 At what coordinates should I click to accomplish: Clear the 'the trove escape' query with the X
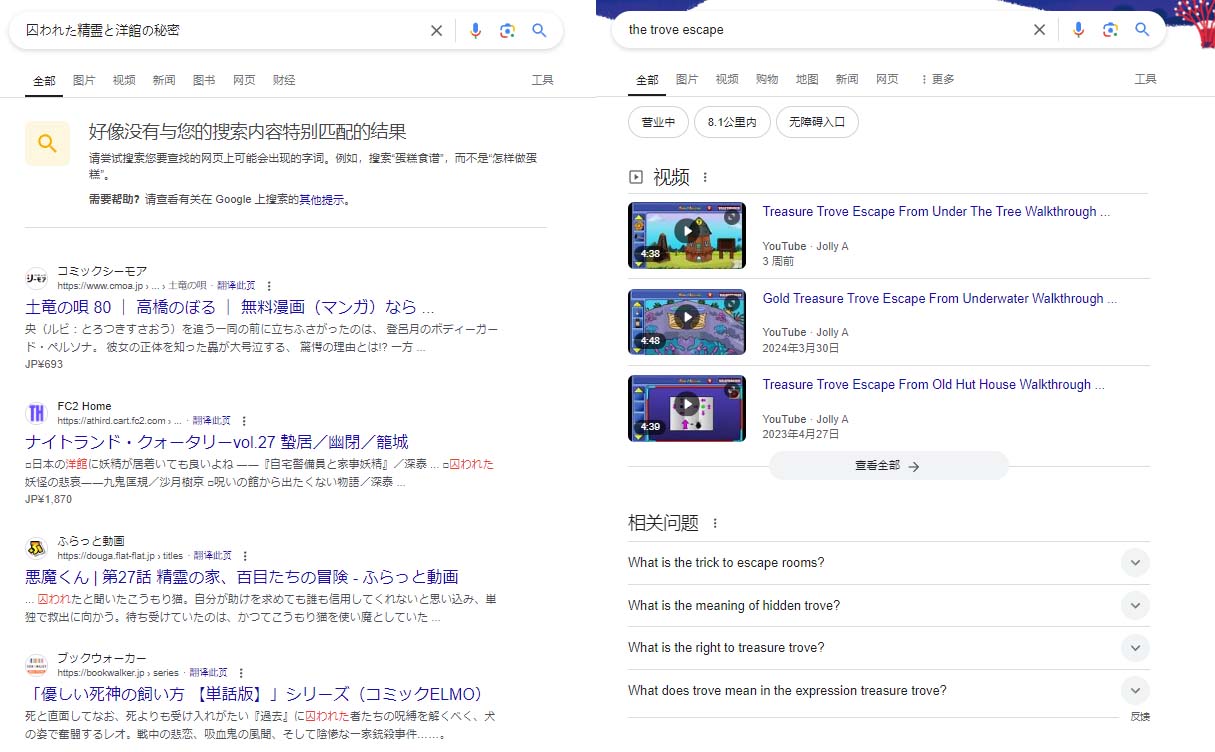(x=1039, y=30)
